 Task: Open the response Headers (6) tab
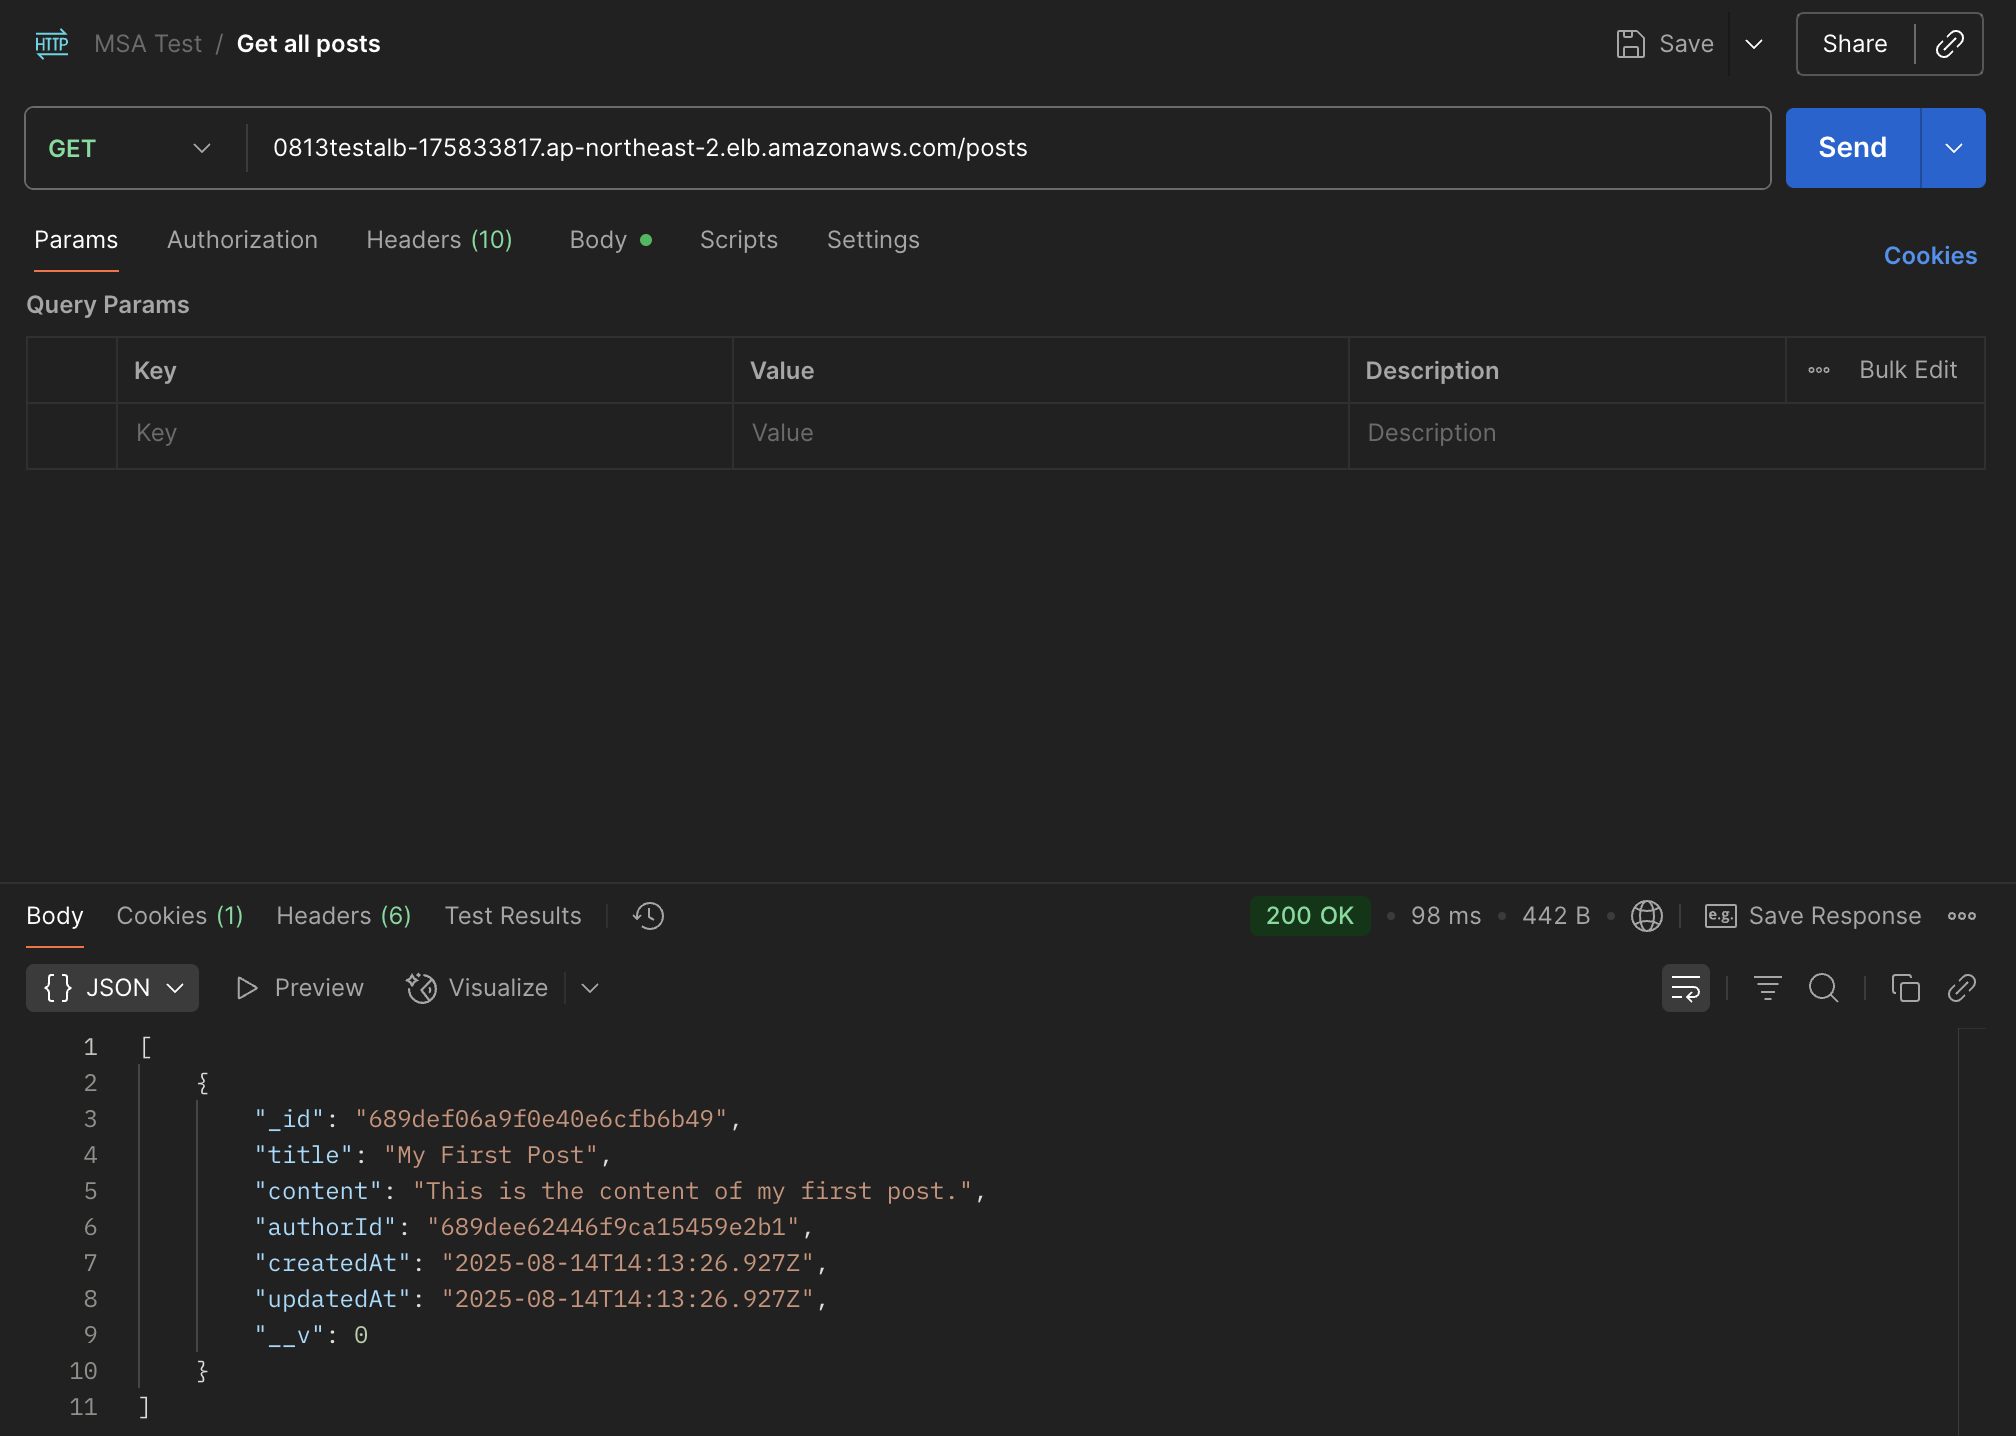[343, 916]
